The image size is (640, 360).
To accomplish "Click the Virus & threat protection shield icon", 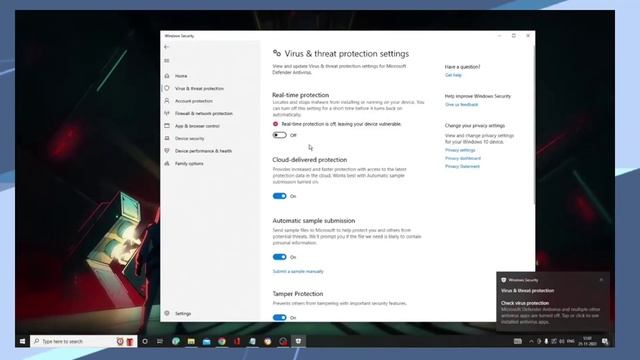I will (167, 88).
